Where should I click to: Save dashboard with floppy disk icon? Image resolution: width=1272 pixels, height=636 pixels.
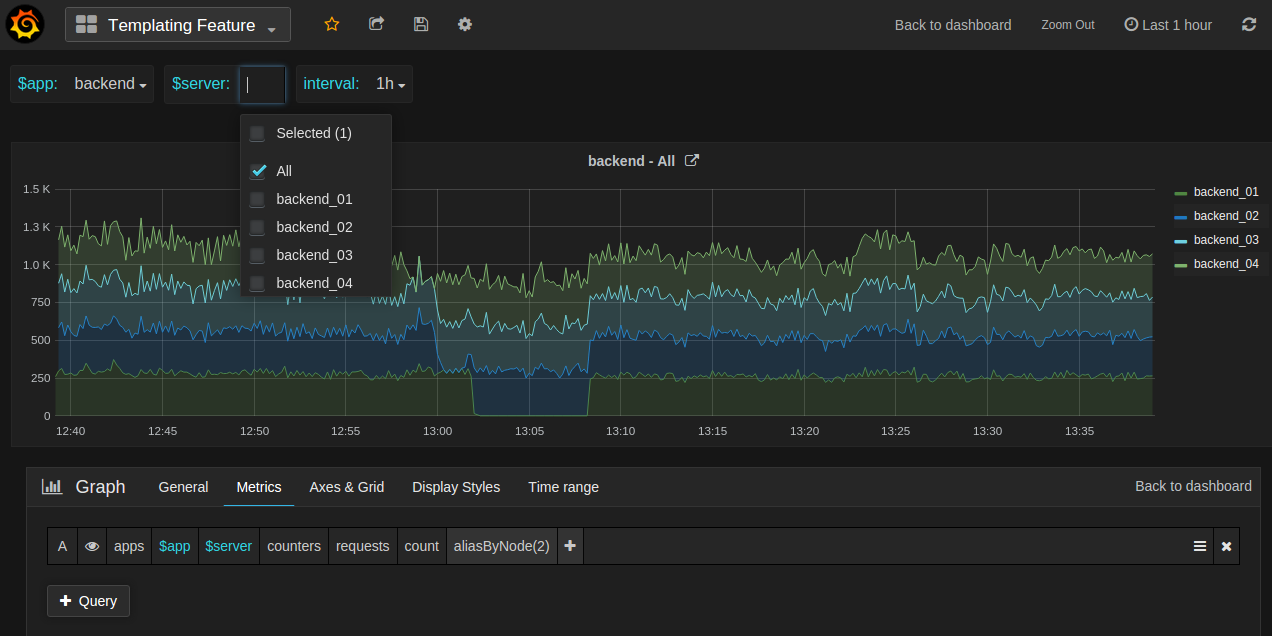(421, 25)
